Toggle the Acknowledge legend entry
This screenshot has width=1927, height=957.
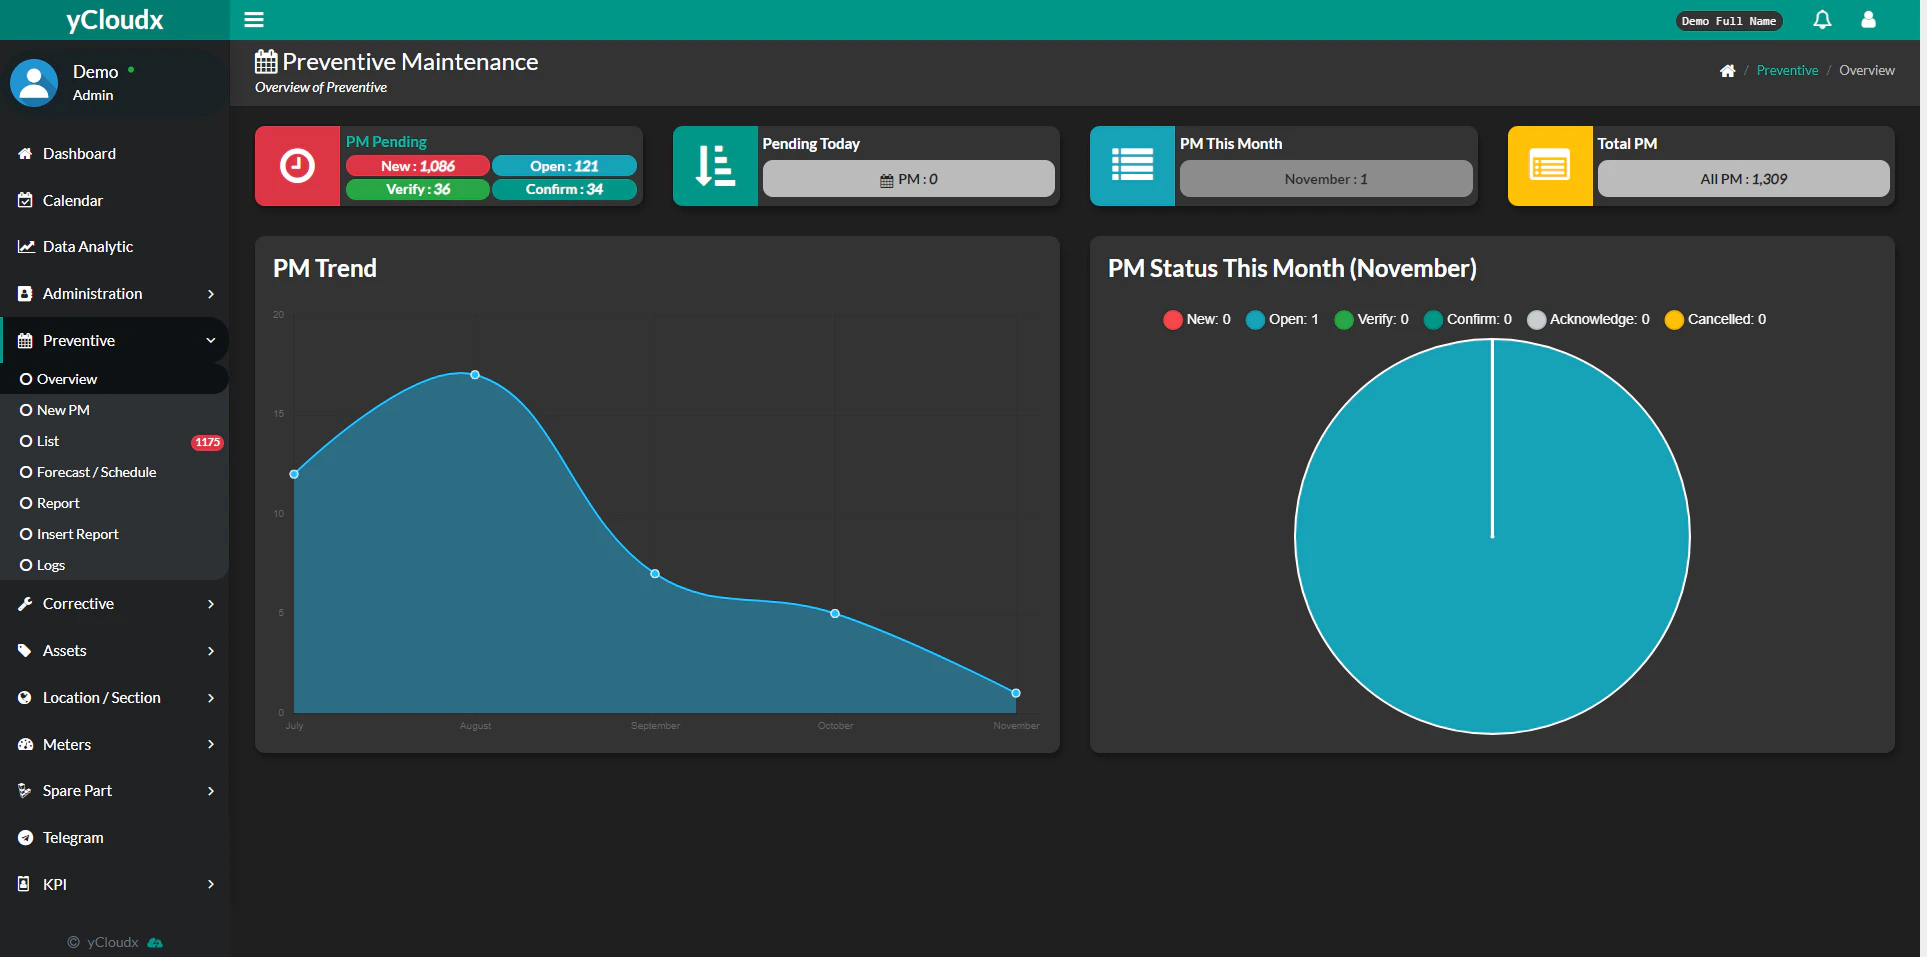coord(1589,319)
